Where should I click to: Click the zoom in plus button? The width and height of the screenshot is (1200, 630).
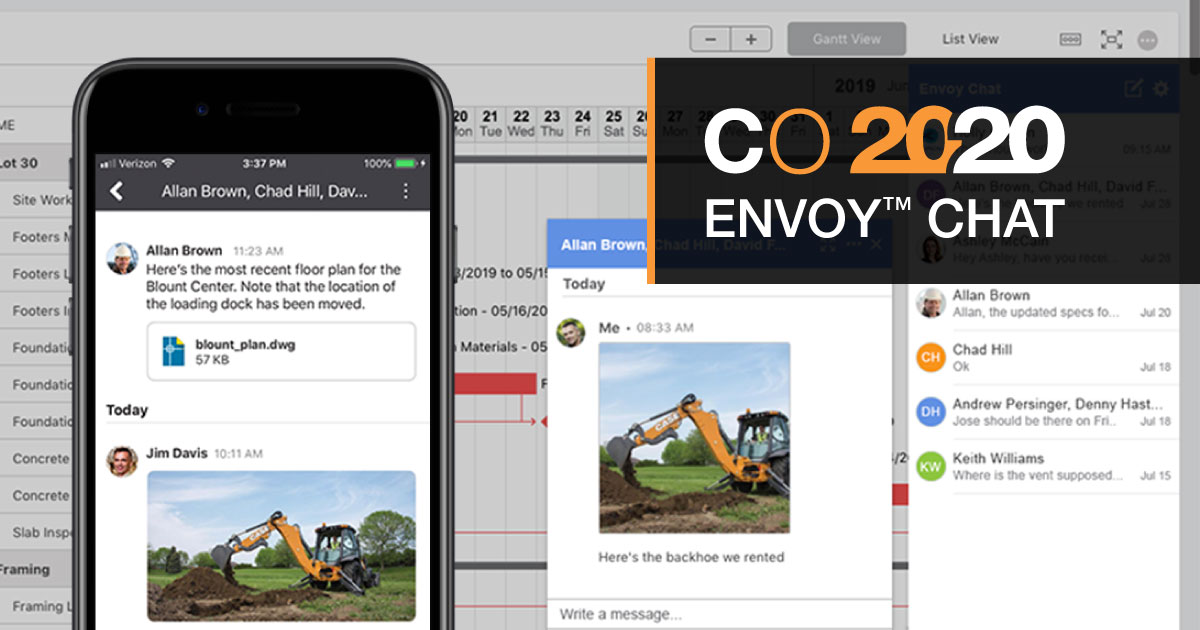(x=750, y=39)
